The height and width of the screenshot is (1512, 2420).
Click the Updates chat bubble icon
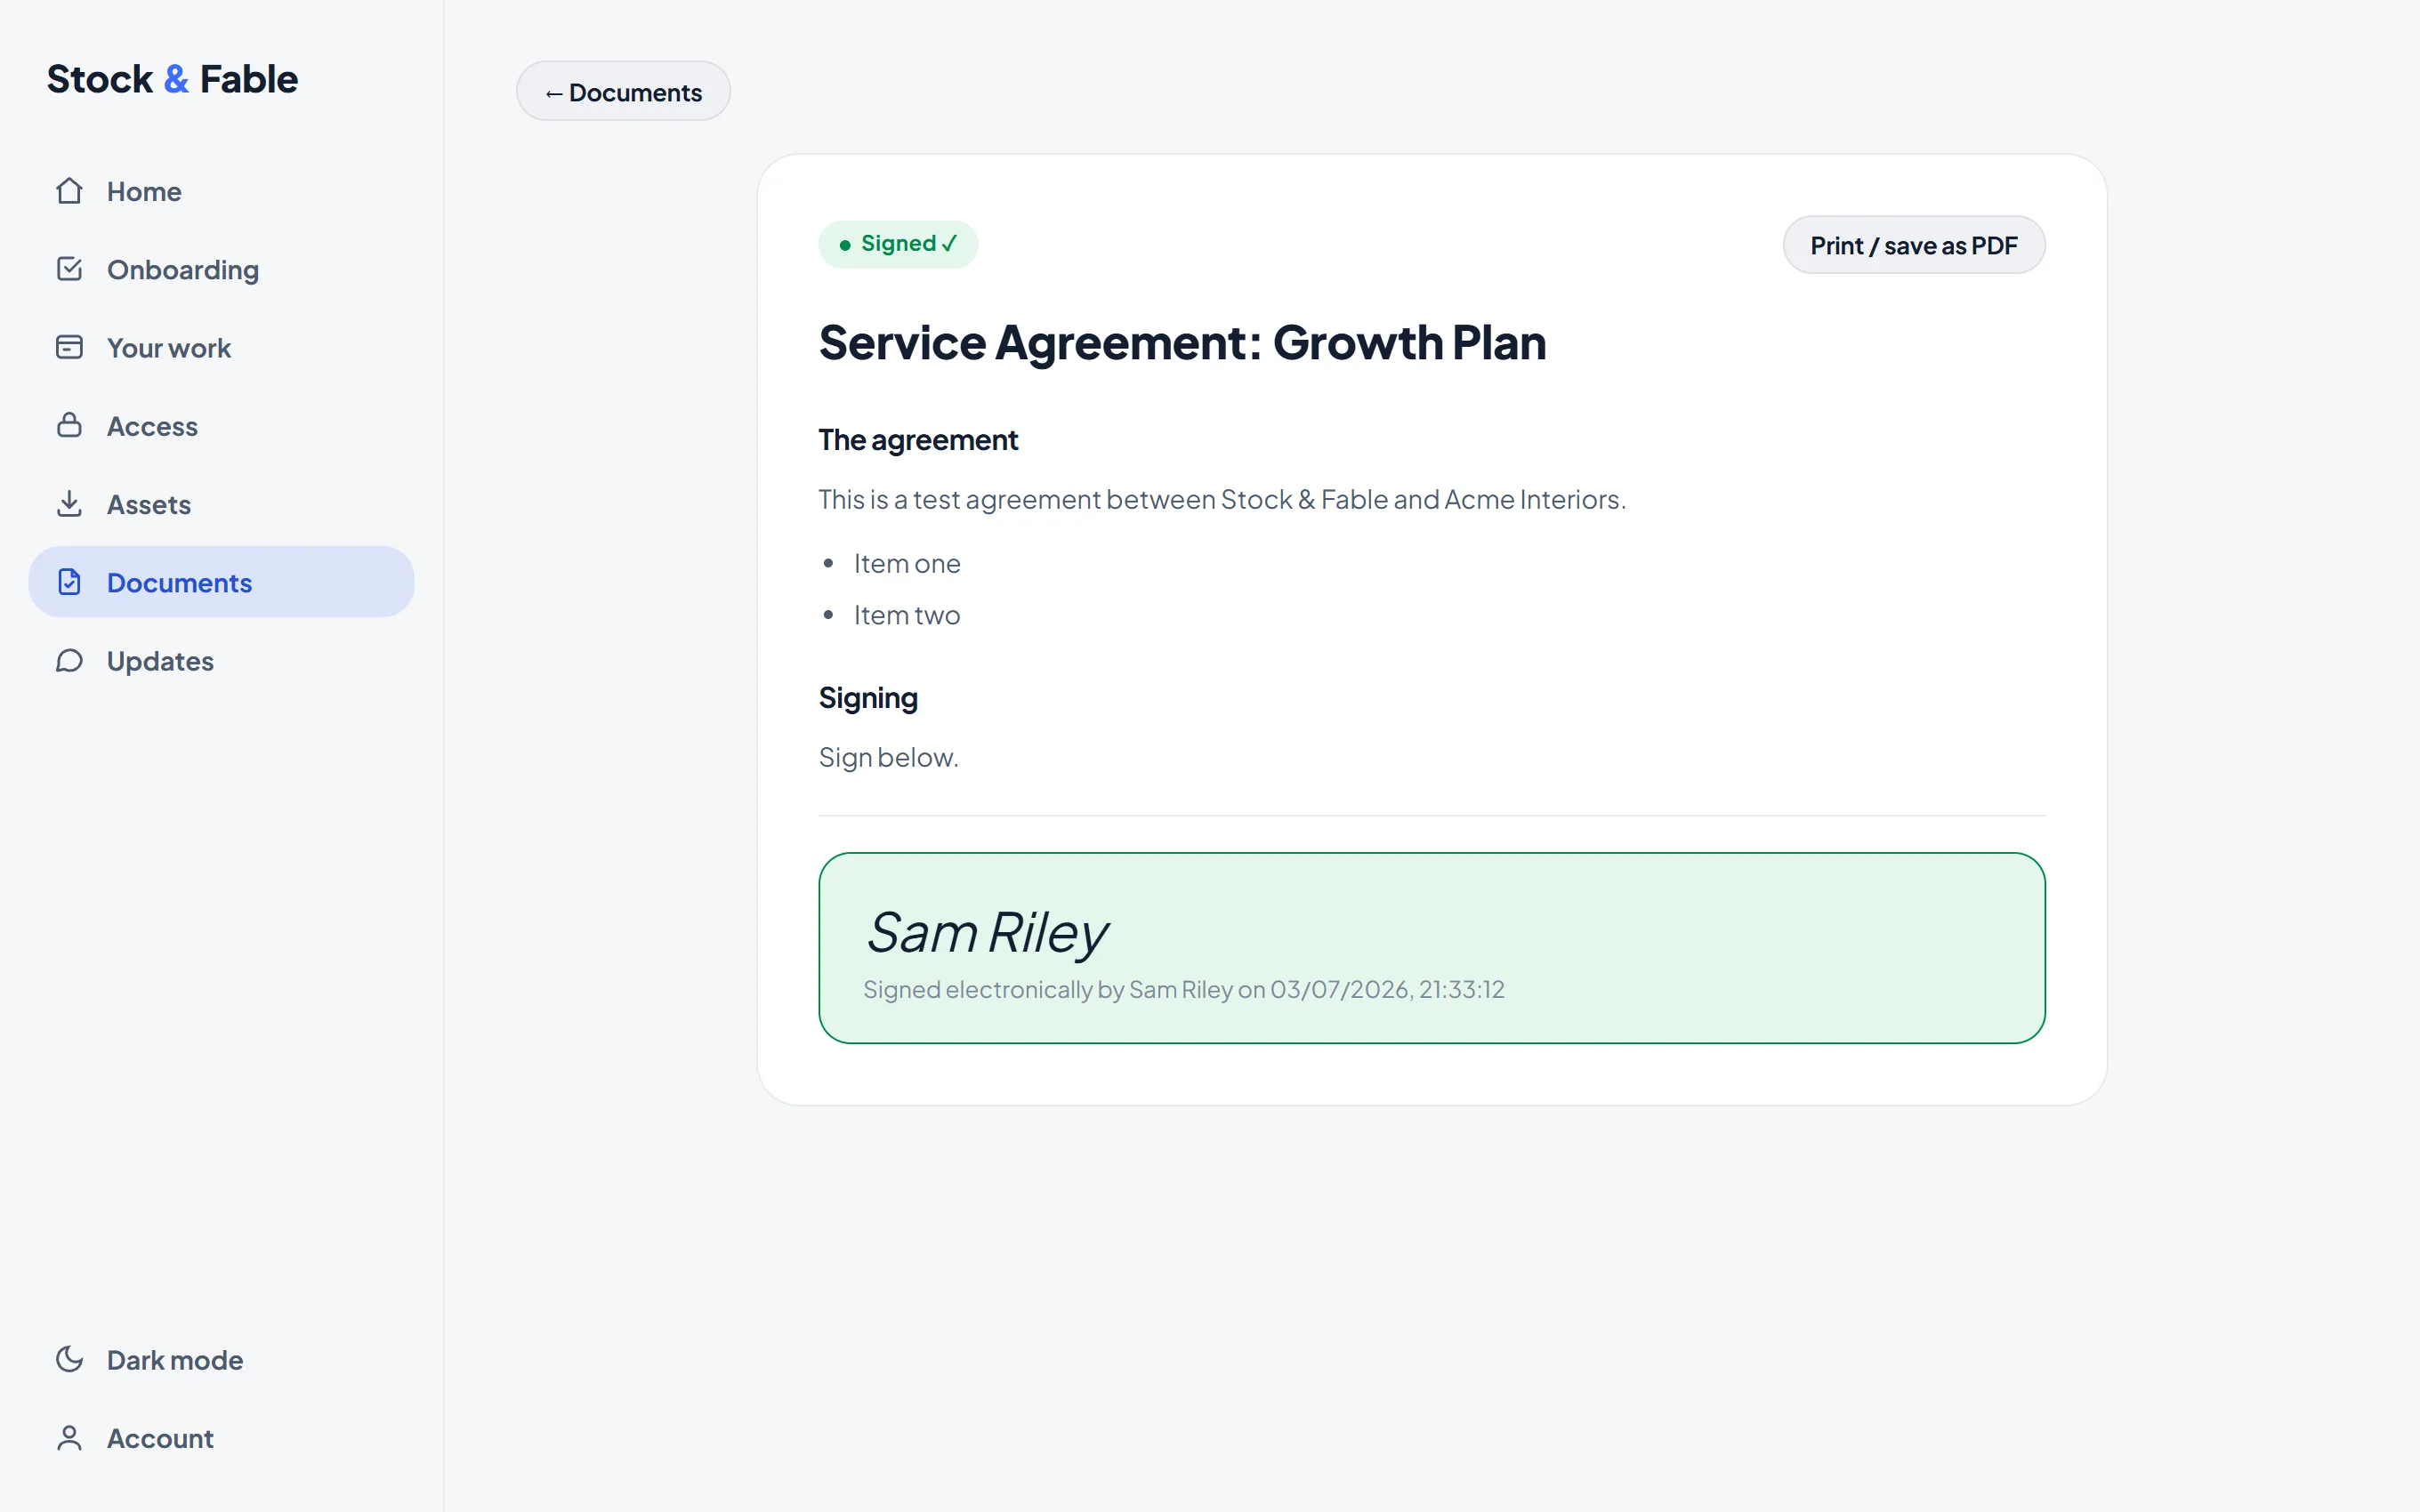click(x=69, y=660)
